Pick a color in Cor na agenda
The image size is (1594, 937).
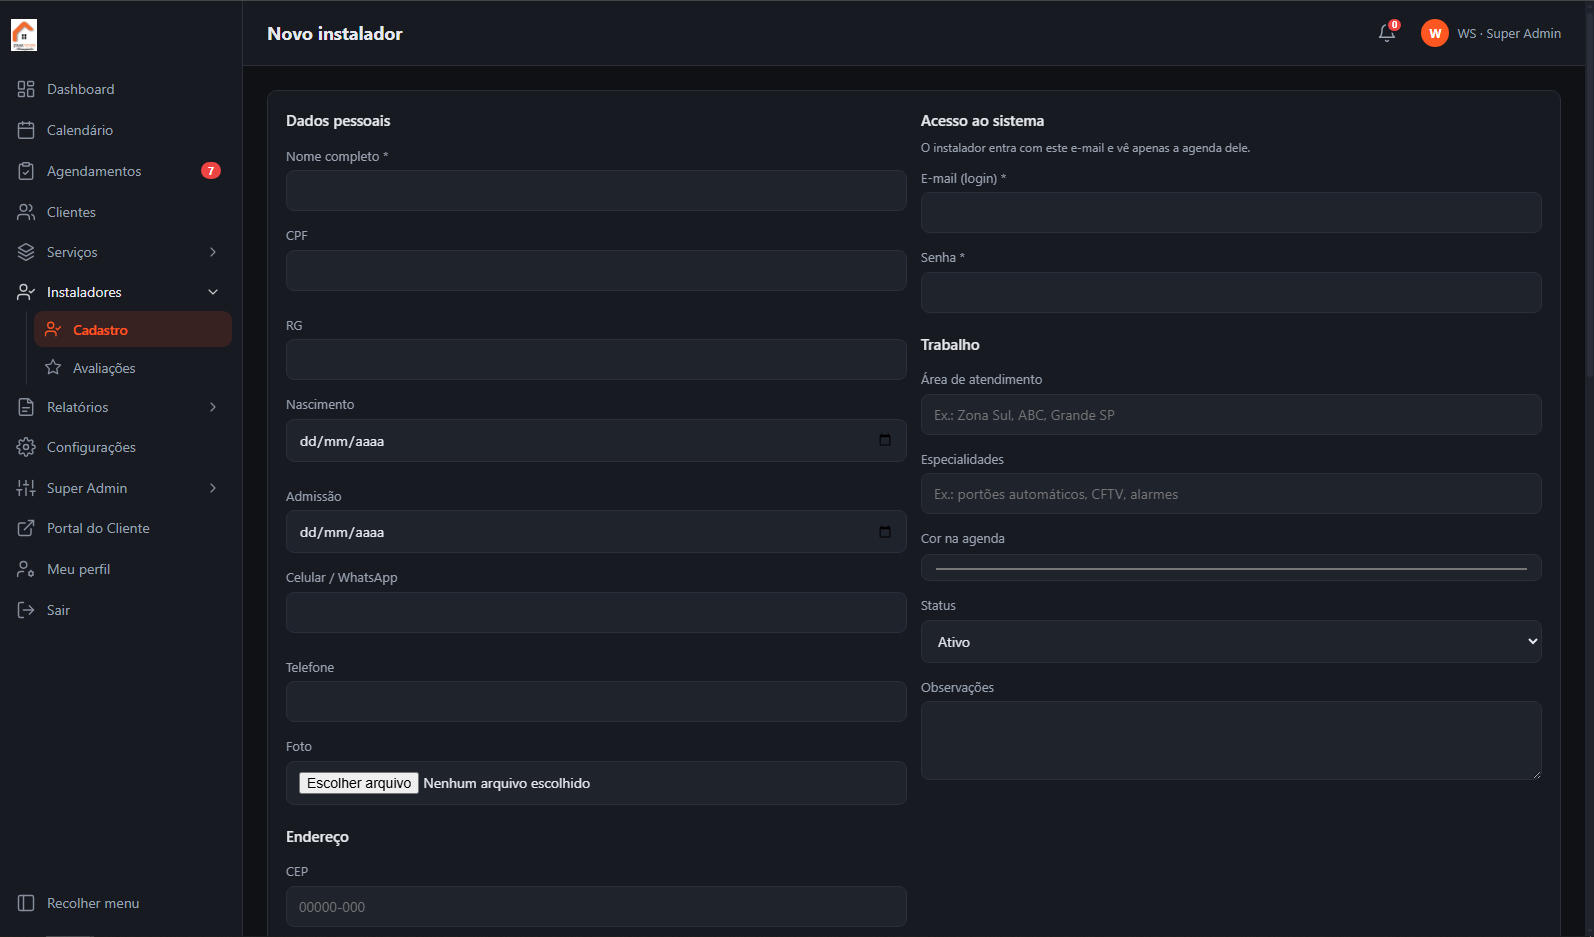(x=1231, y=568)
